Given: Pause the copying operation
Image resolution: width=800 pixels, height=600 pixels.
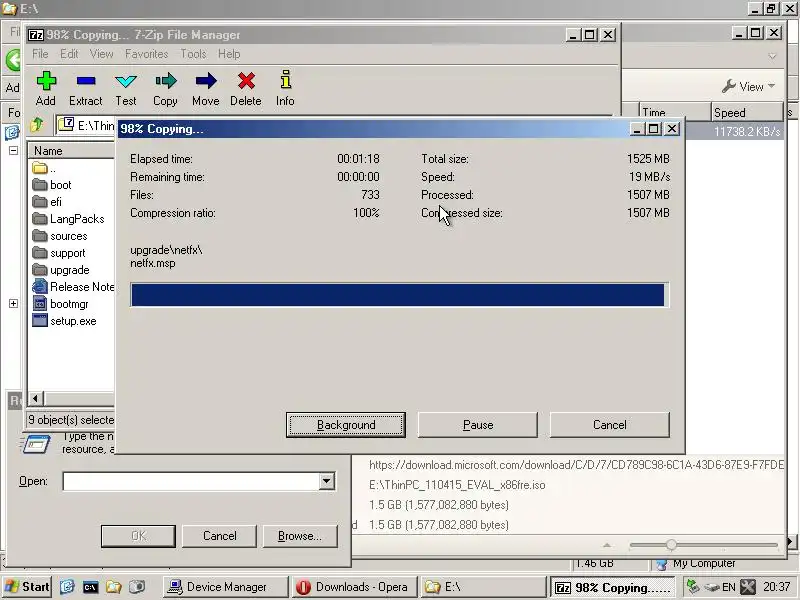Looking at the screenshot, I should click(x=478, y=425).
